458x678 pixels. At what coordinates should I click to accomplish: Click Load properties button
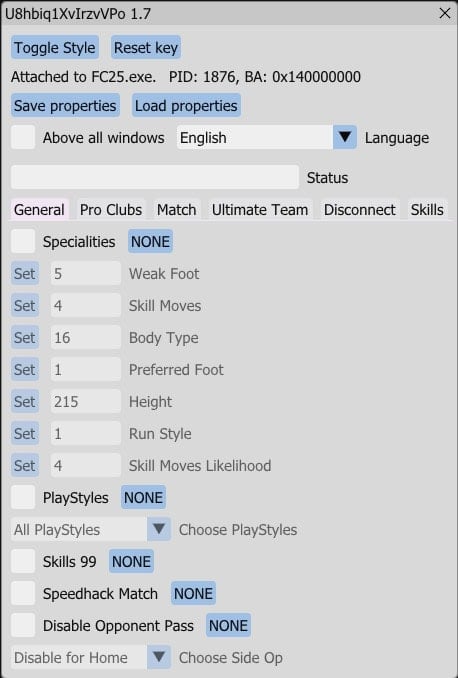[186, 106]
